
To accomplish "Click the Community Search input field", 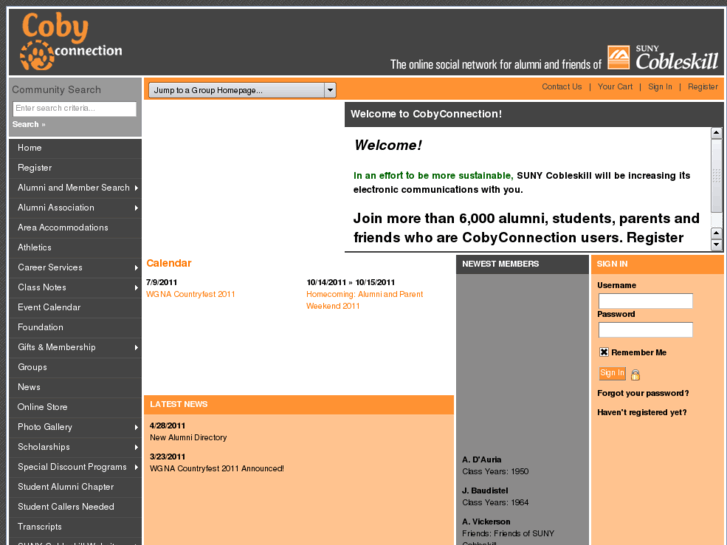I will (75, 109).
